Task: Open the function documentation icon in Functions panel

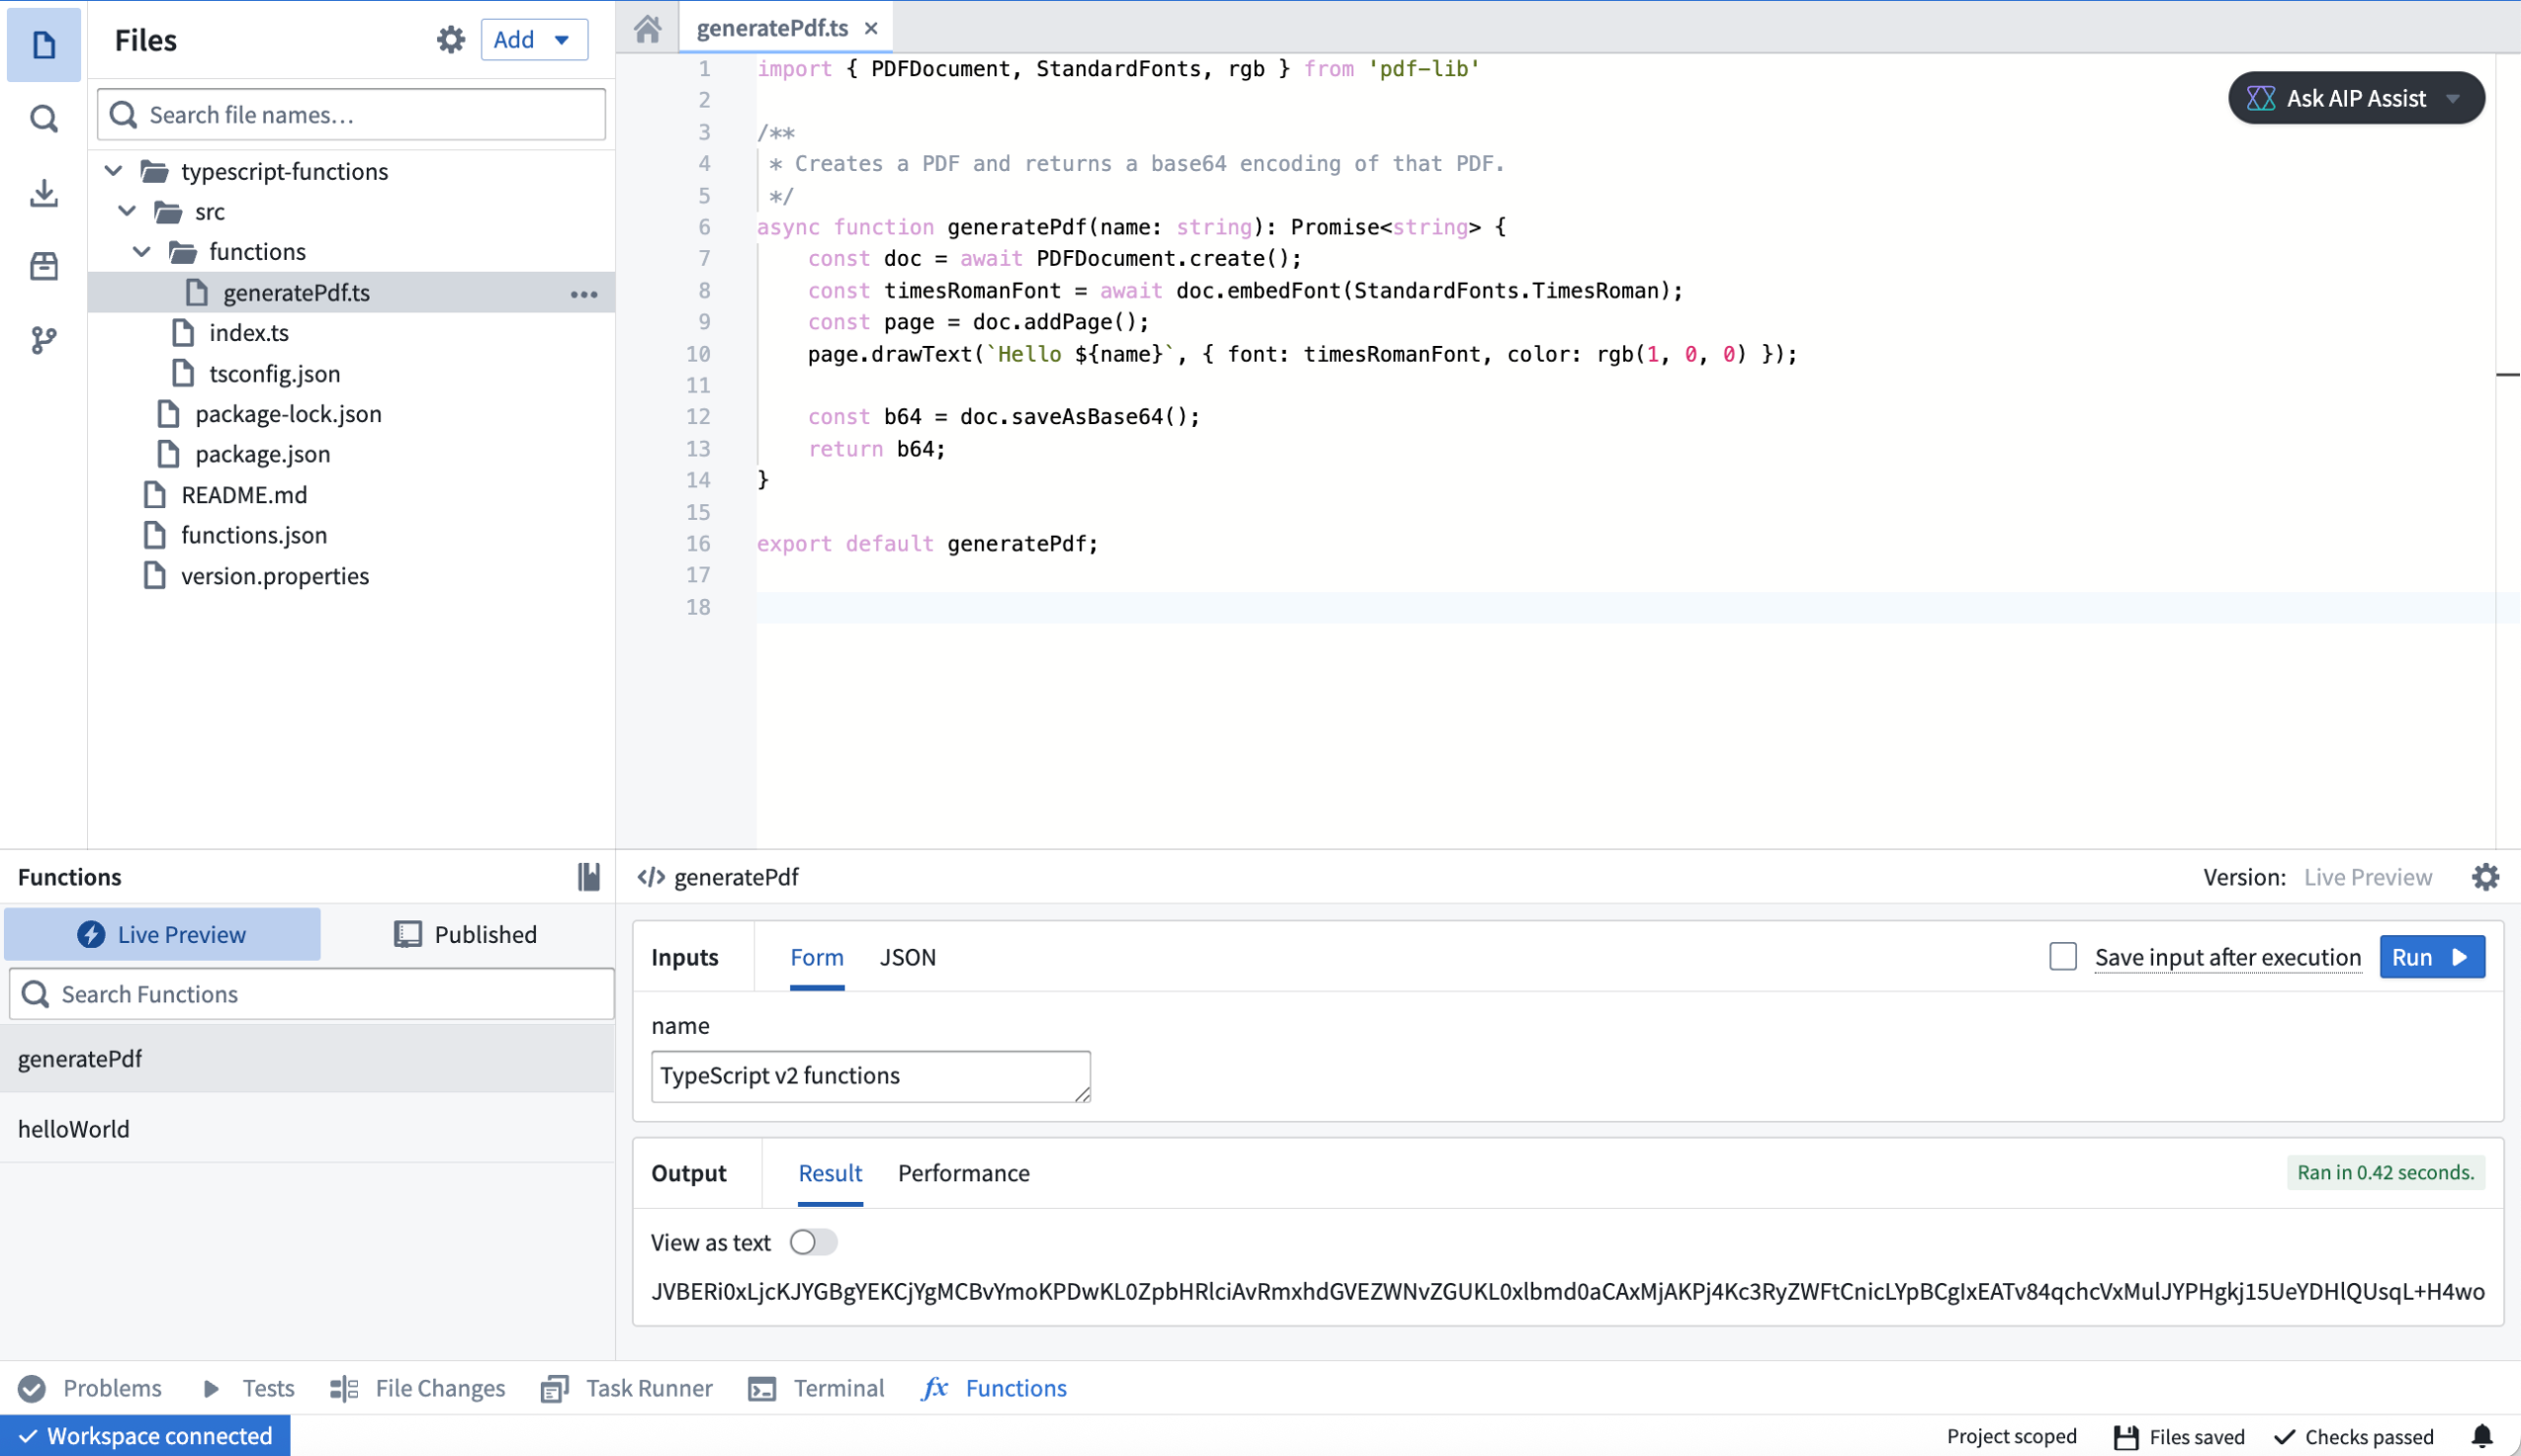Action: [588, 877]
